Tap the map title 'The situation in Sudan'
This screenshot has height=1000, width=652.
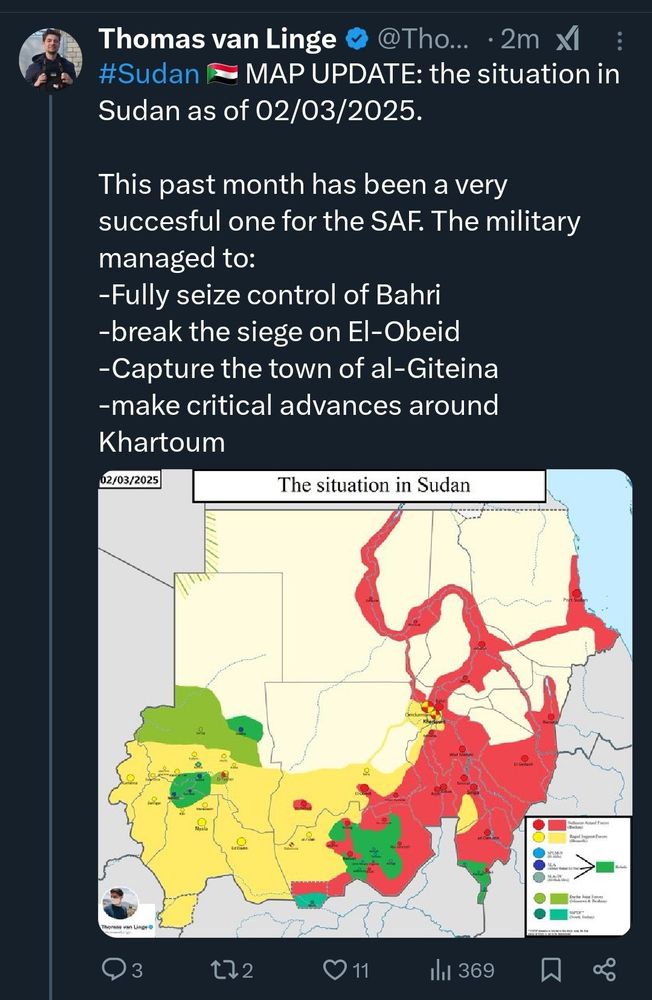(x=373, y=485)
